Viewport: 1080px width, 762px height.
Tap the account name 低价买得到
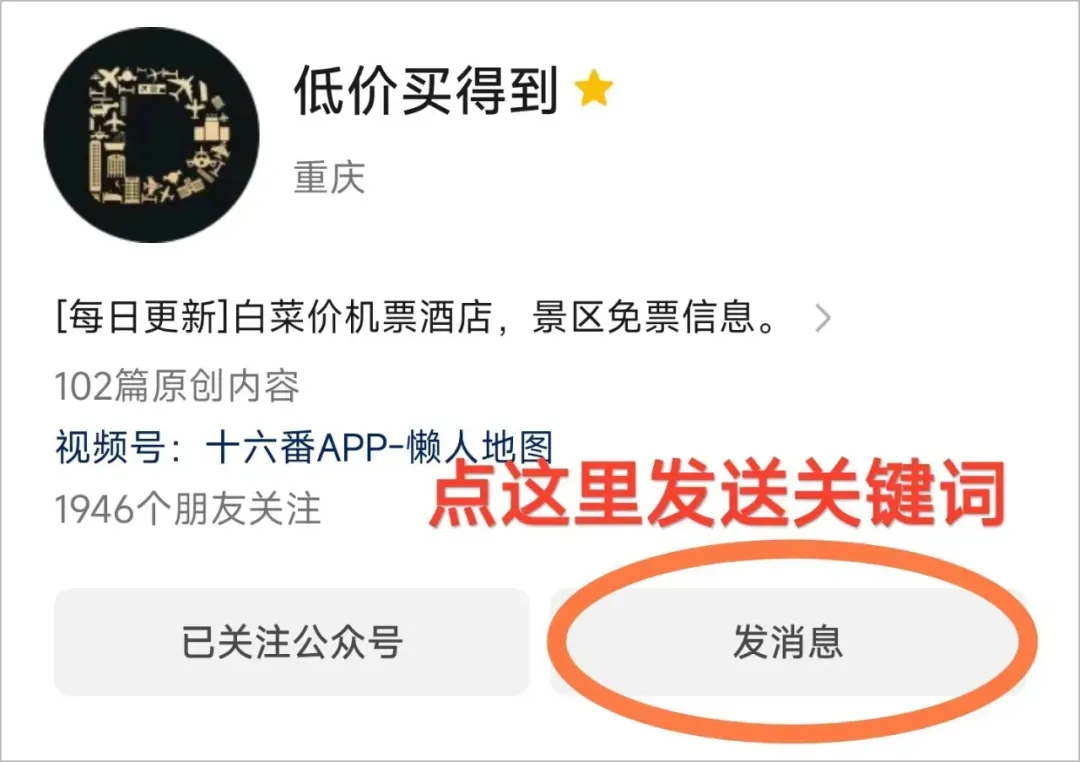(x=426, y=91)
